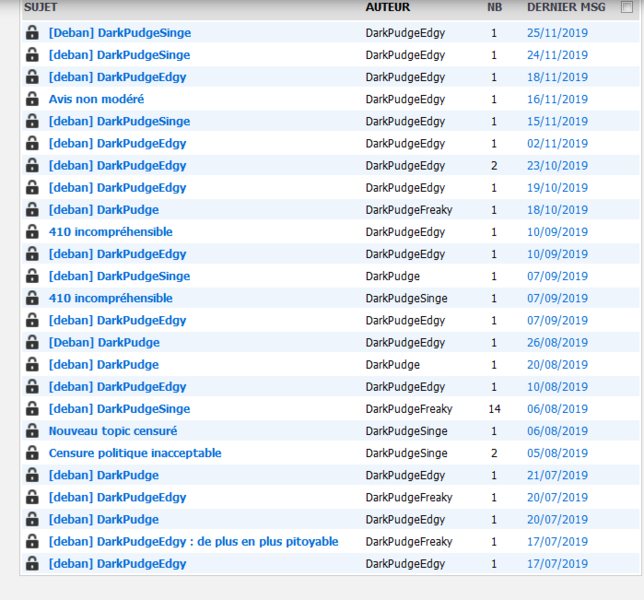The width and height of the screenshot is (644, 600).
Task: Click message count 2 on Censure politique row
Action: [x=494, y=453]
